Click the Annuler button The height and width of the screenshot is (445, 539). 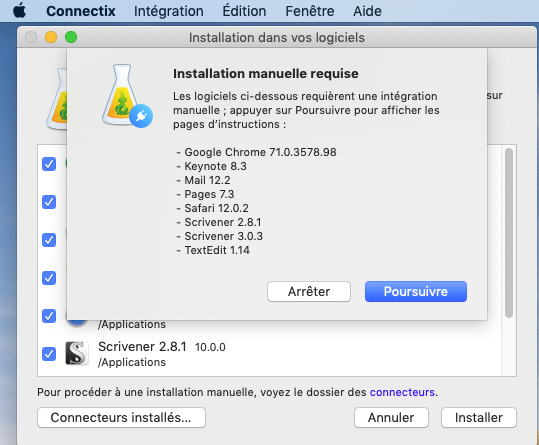tap(391, 418)
